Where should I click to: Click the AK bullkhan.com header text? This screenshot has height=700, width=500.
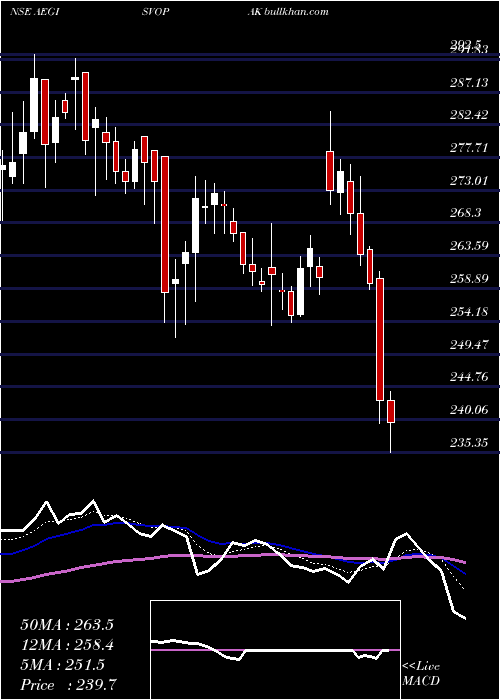click(x=288, y=12)
